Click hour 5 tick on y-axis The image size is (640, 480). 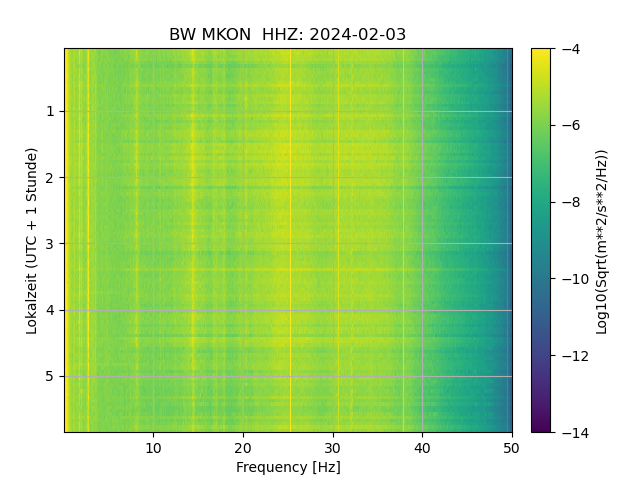point(50,376)
